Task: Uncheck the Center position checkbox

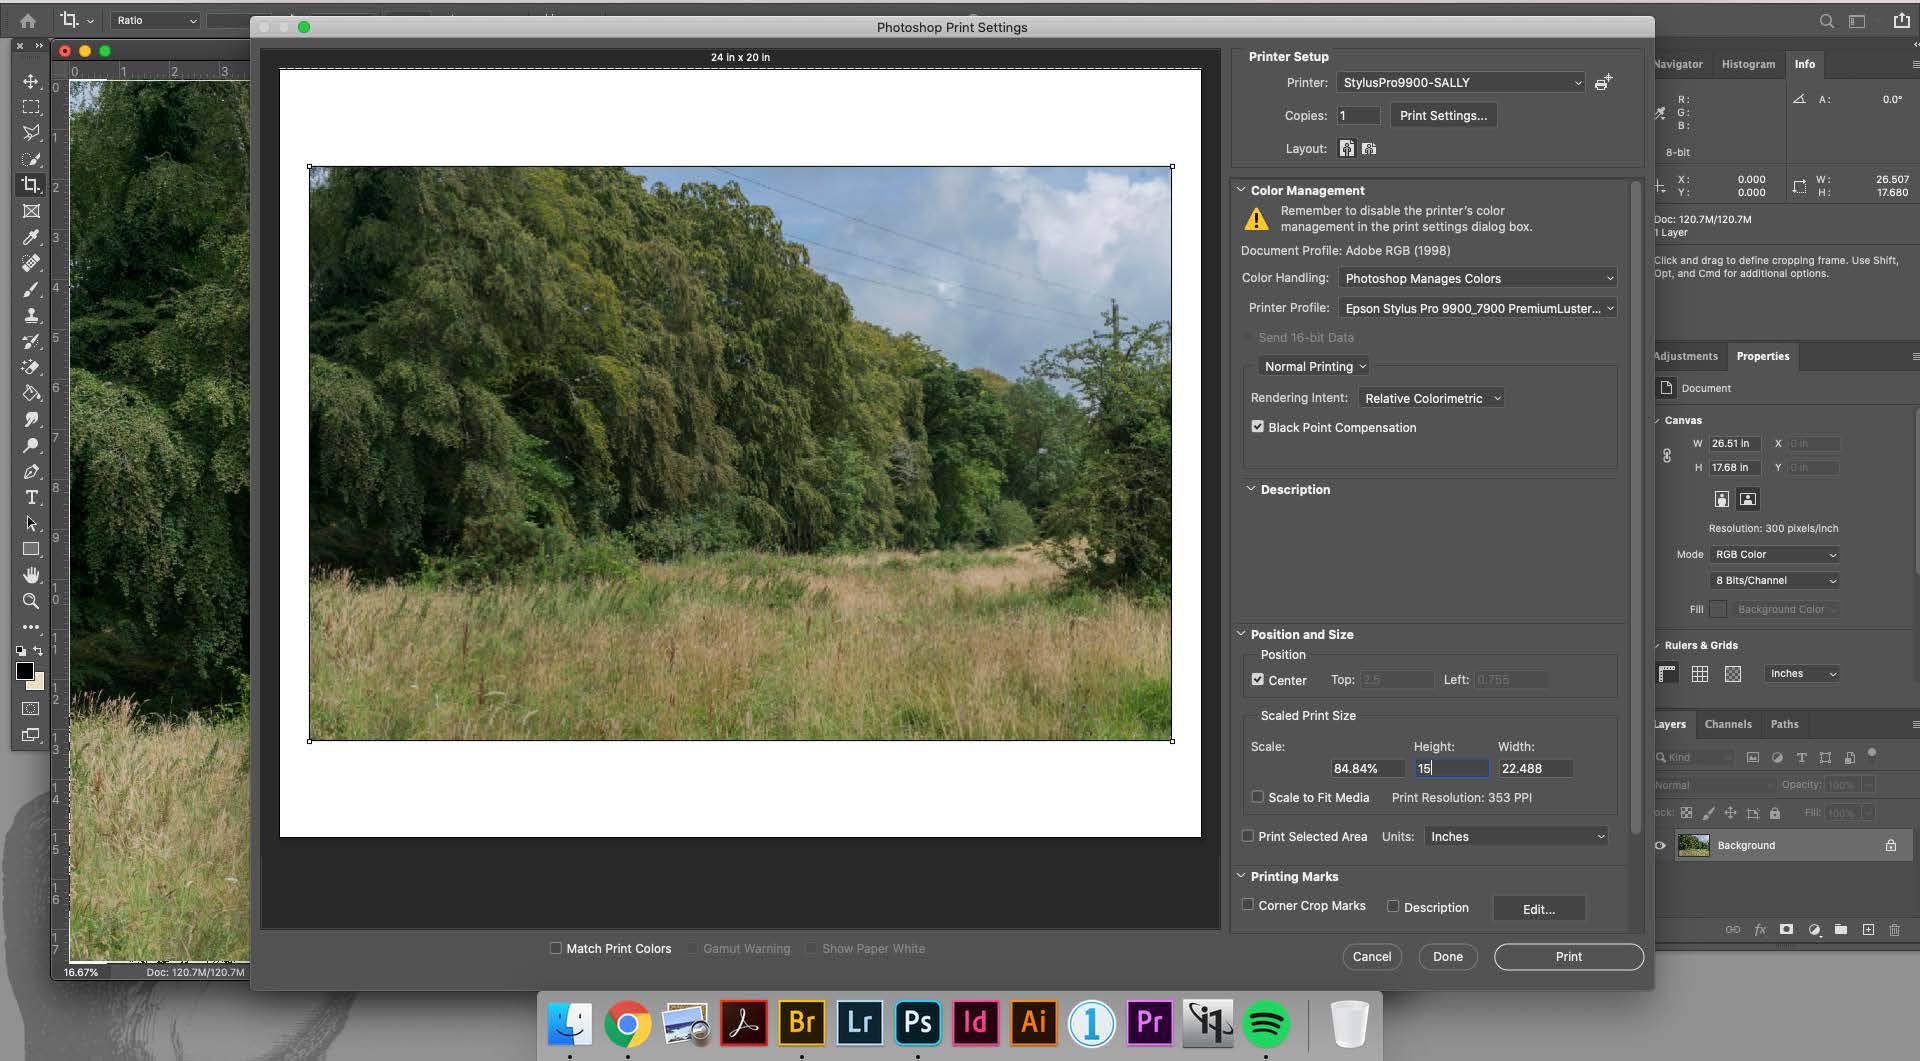Action: tap(1257, 679)
